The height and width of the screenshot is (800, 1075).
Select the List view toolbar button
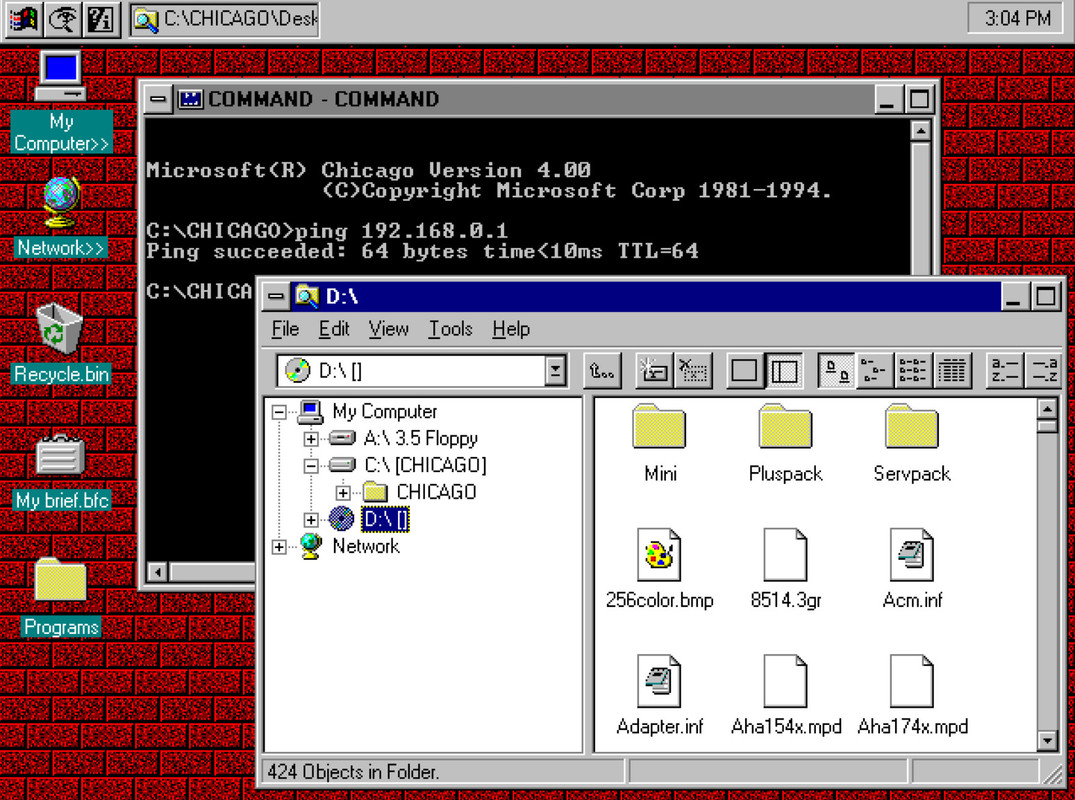click(x=913, y=371)
